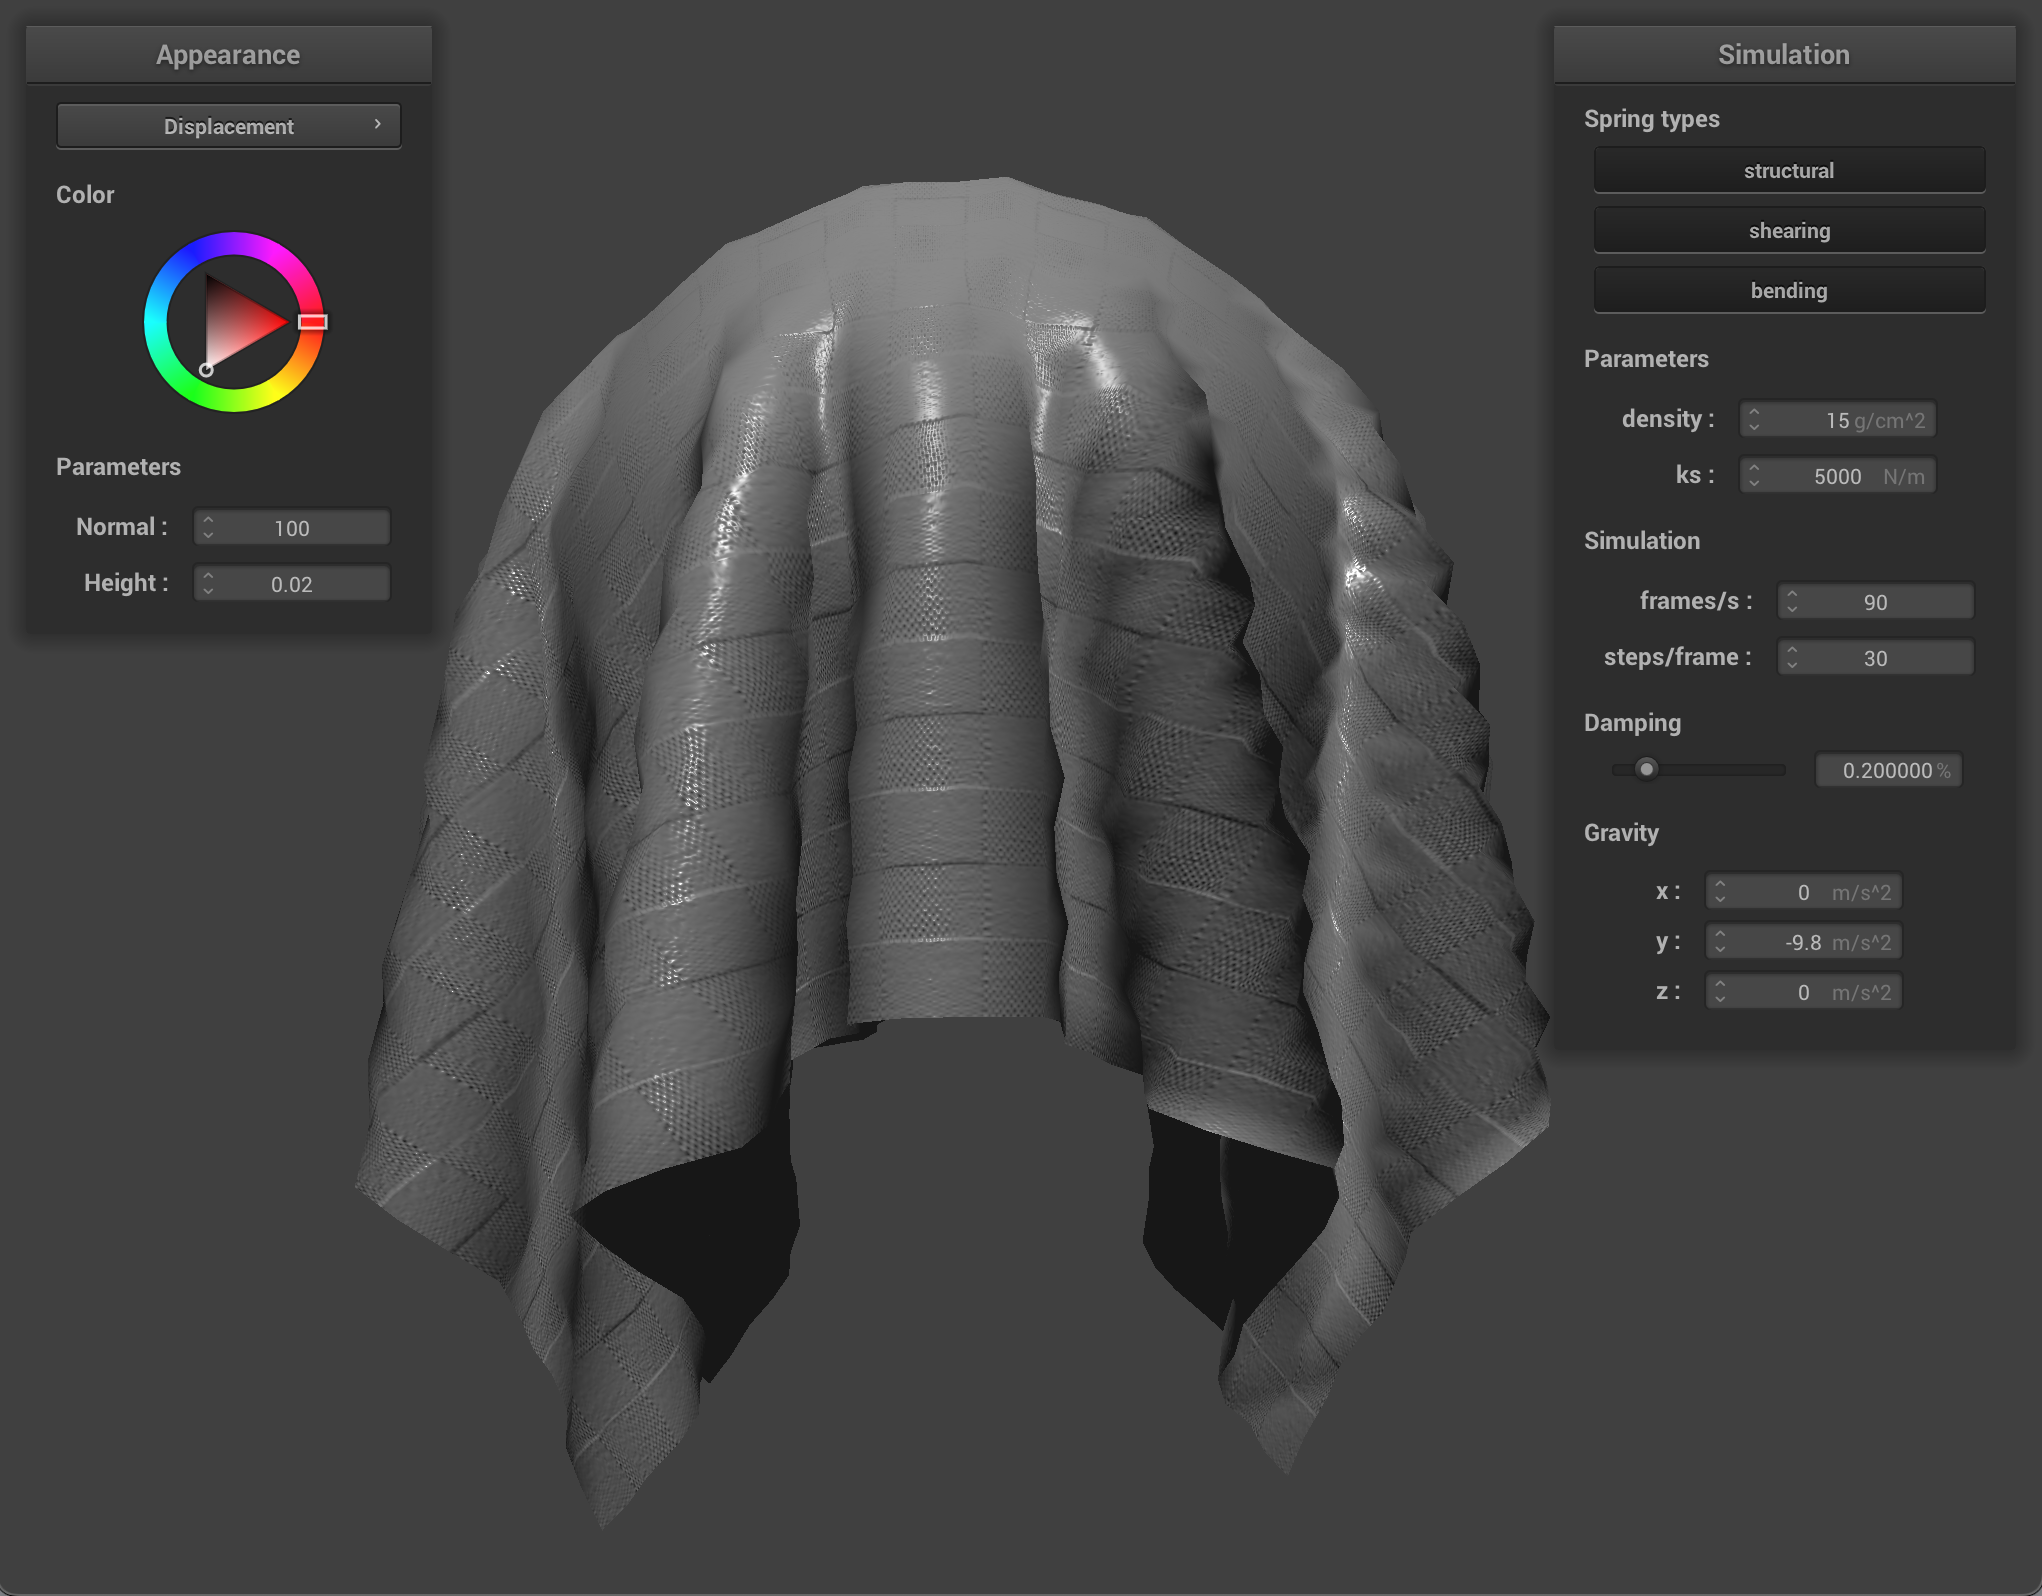Image resolution: width=2042 pixels, height=1596 pixels.
Task: Click the Normal stepper arrows
Action: pyautogui.click(x=208, y=527)
